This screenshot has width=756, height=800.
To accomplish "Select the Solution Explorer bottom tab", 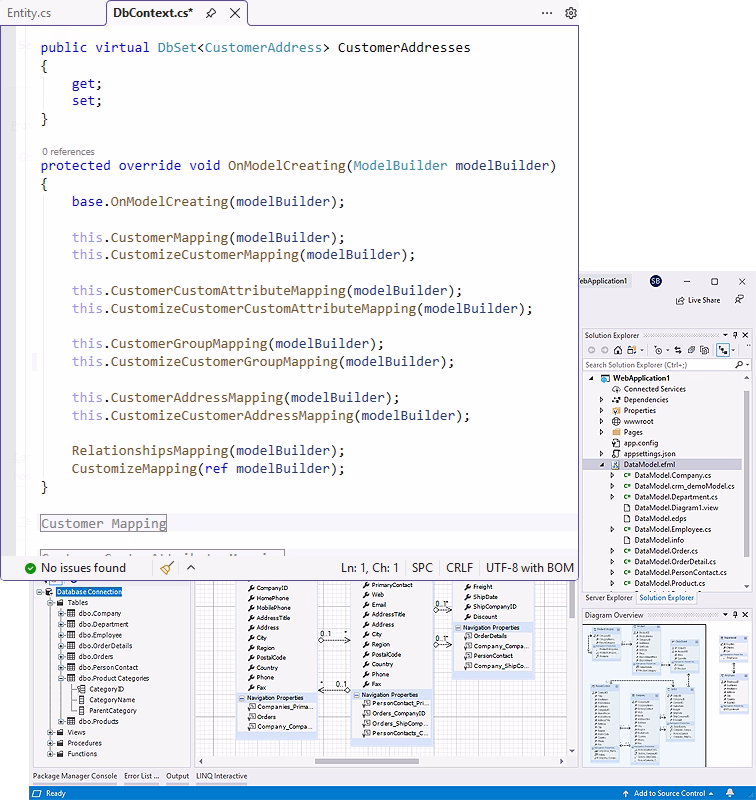I will [x=666, y=597].
